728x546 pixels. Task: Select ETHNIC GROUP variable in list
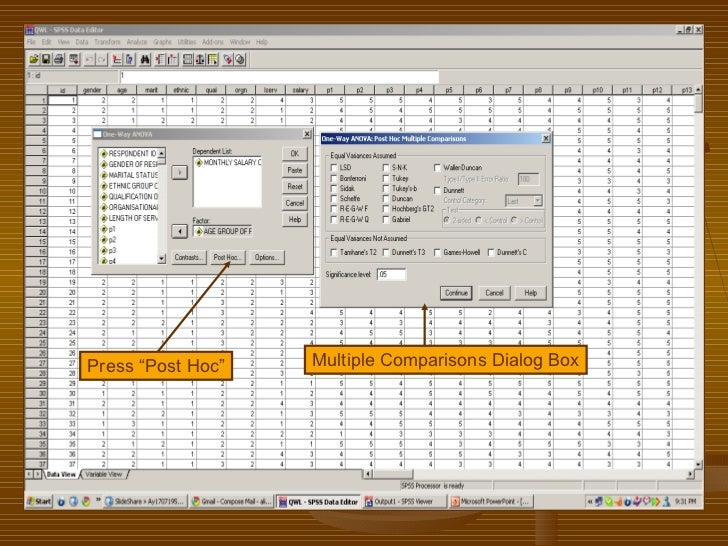coord(129,186)
